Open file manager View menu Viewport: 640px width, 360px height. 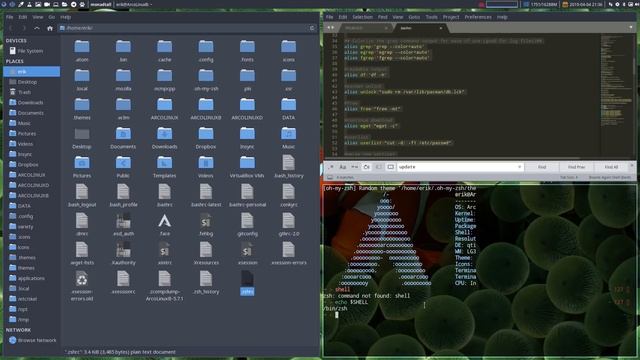[x=38, y=17]
